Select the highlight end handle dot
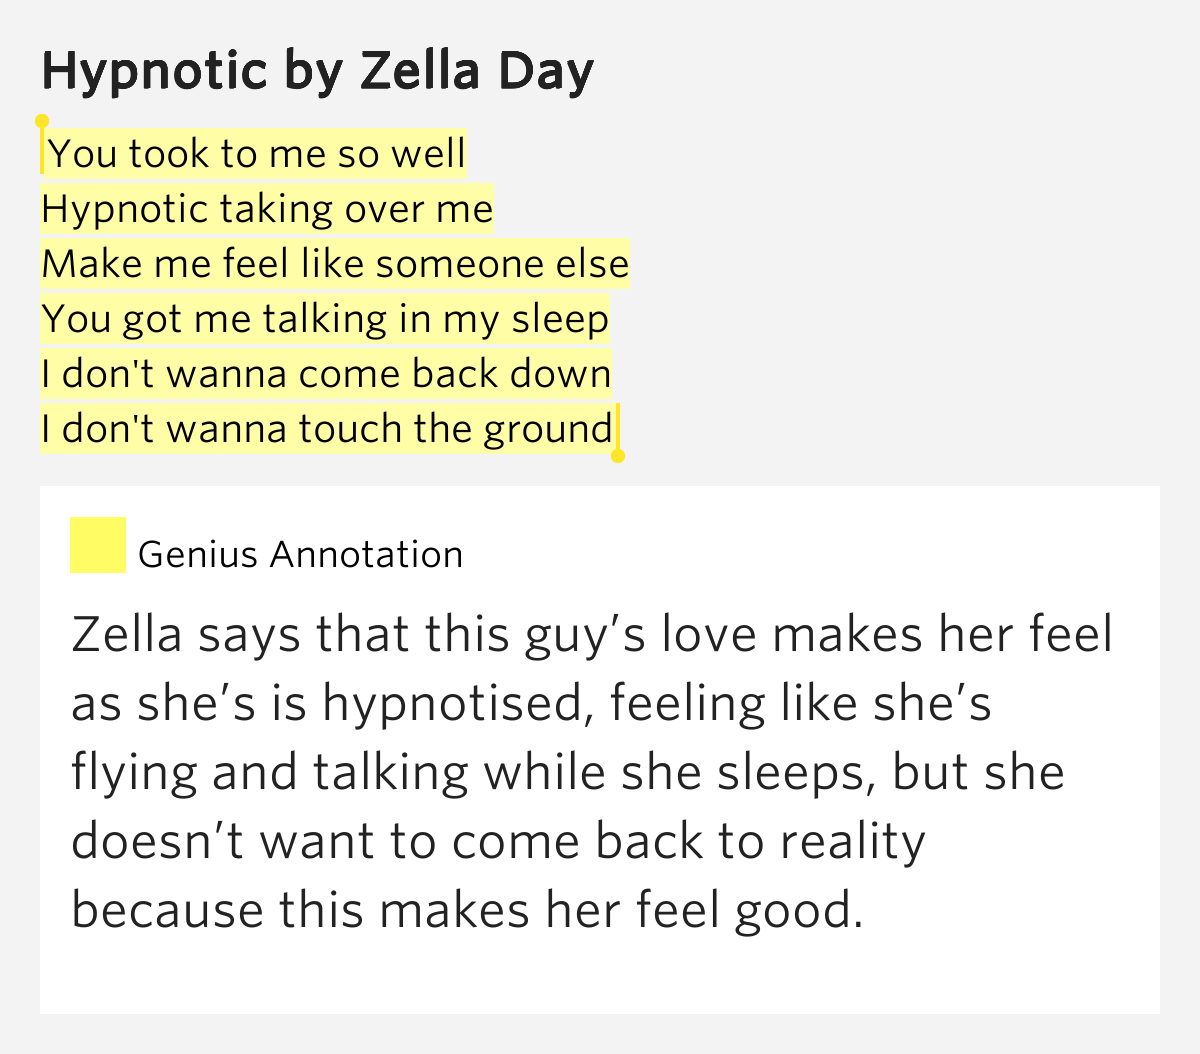The height and width of the screenshot is (1054, 1200). pyautogui.click(x=618, y=456)
